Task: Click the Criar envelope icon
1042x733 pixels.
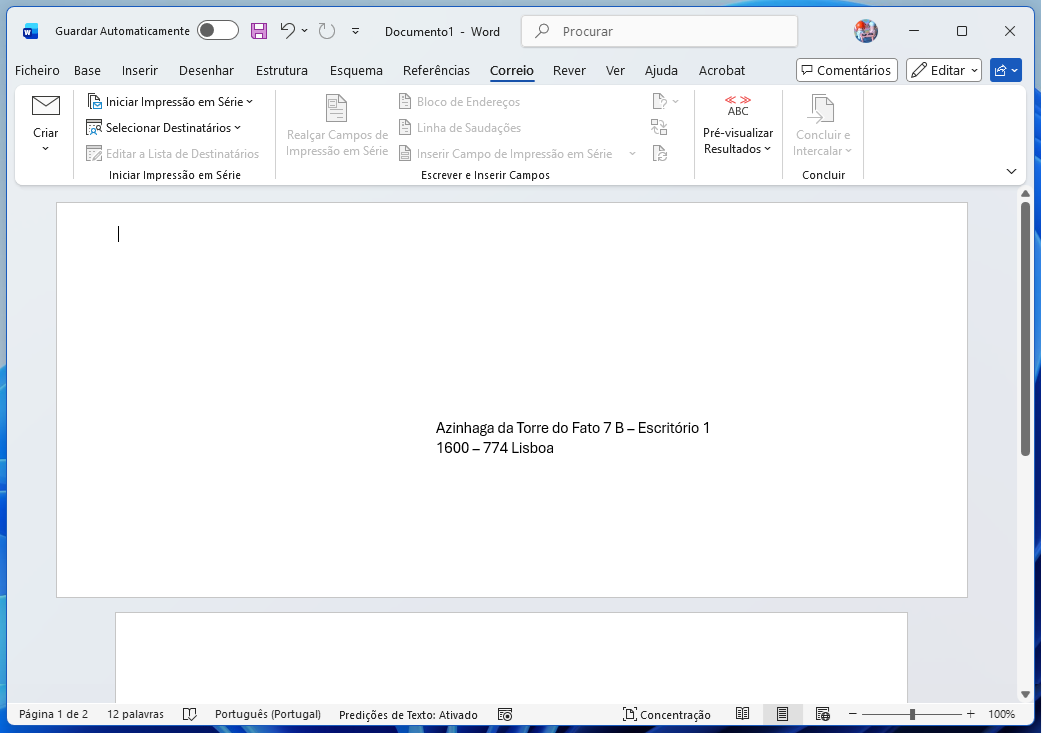Action: (46, 106)
